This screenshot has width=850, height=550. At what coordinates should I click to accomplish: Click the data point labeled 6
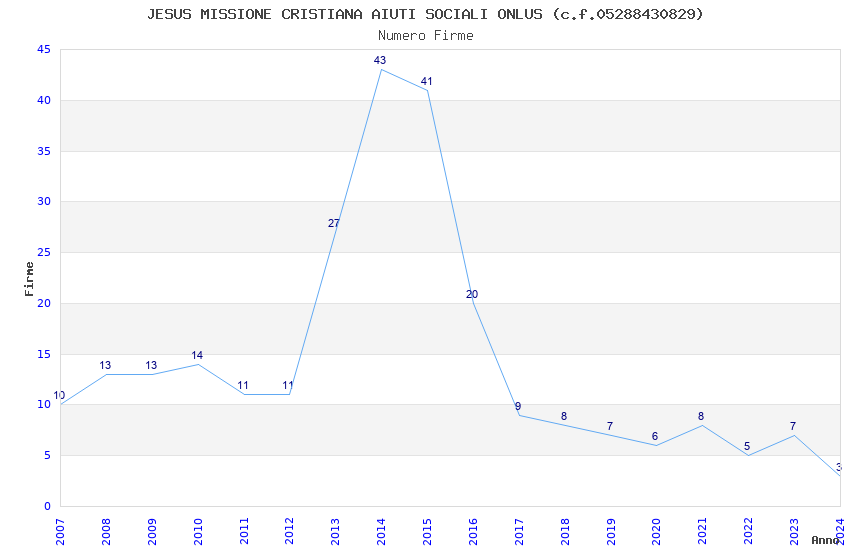(656, 445)
